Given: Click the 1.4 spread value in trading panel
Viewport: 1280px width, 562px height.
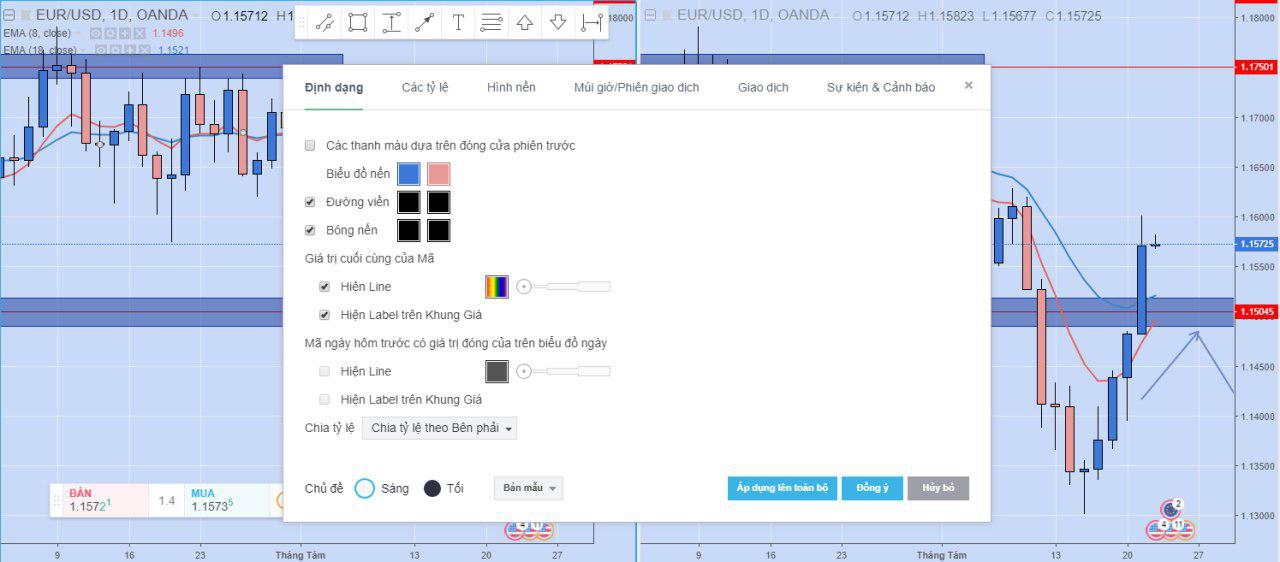Looking at the screenshot, I should (x=166, y=501).
